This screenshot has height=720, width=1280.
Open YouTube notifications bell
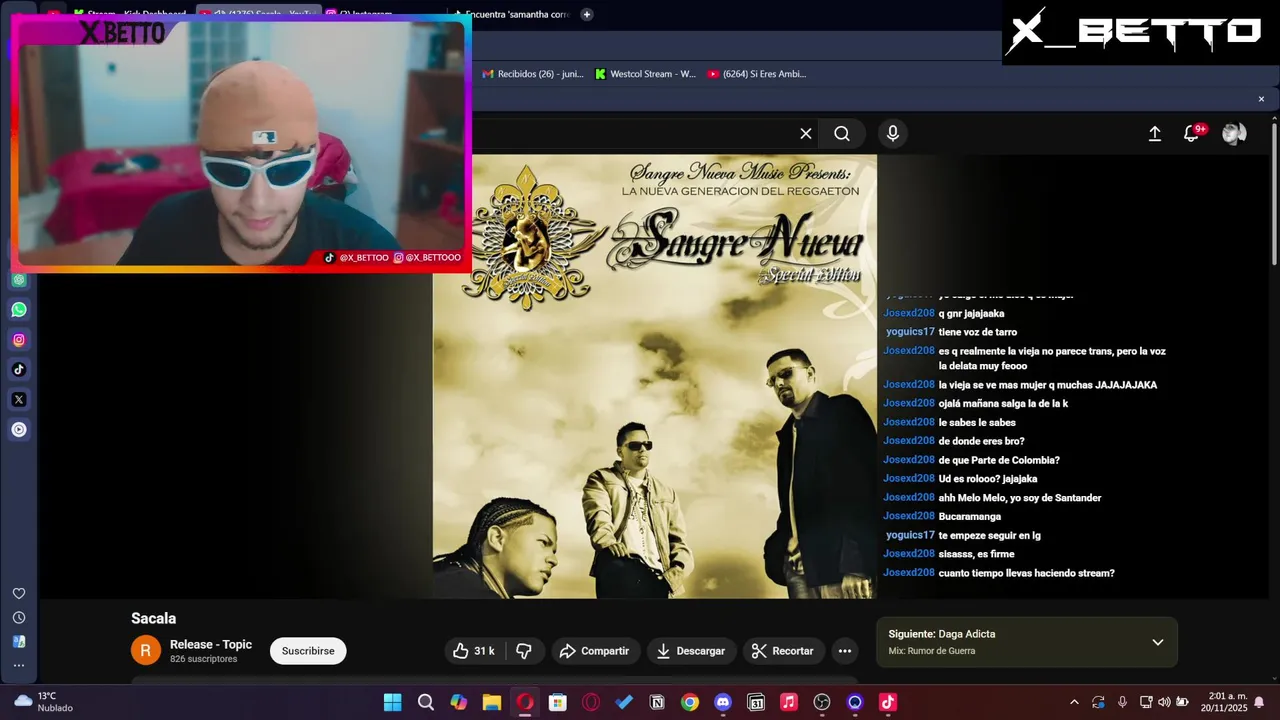click(x=1192, y=134)
